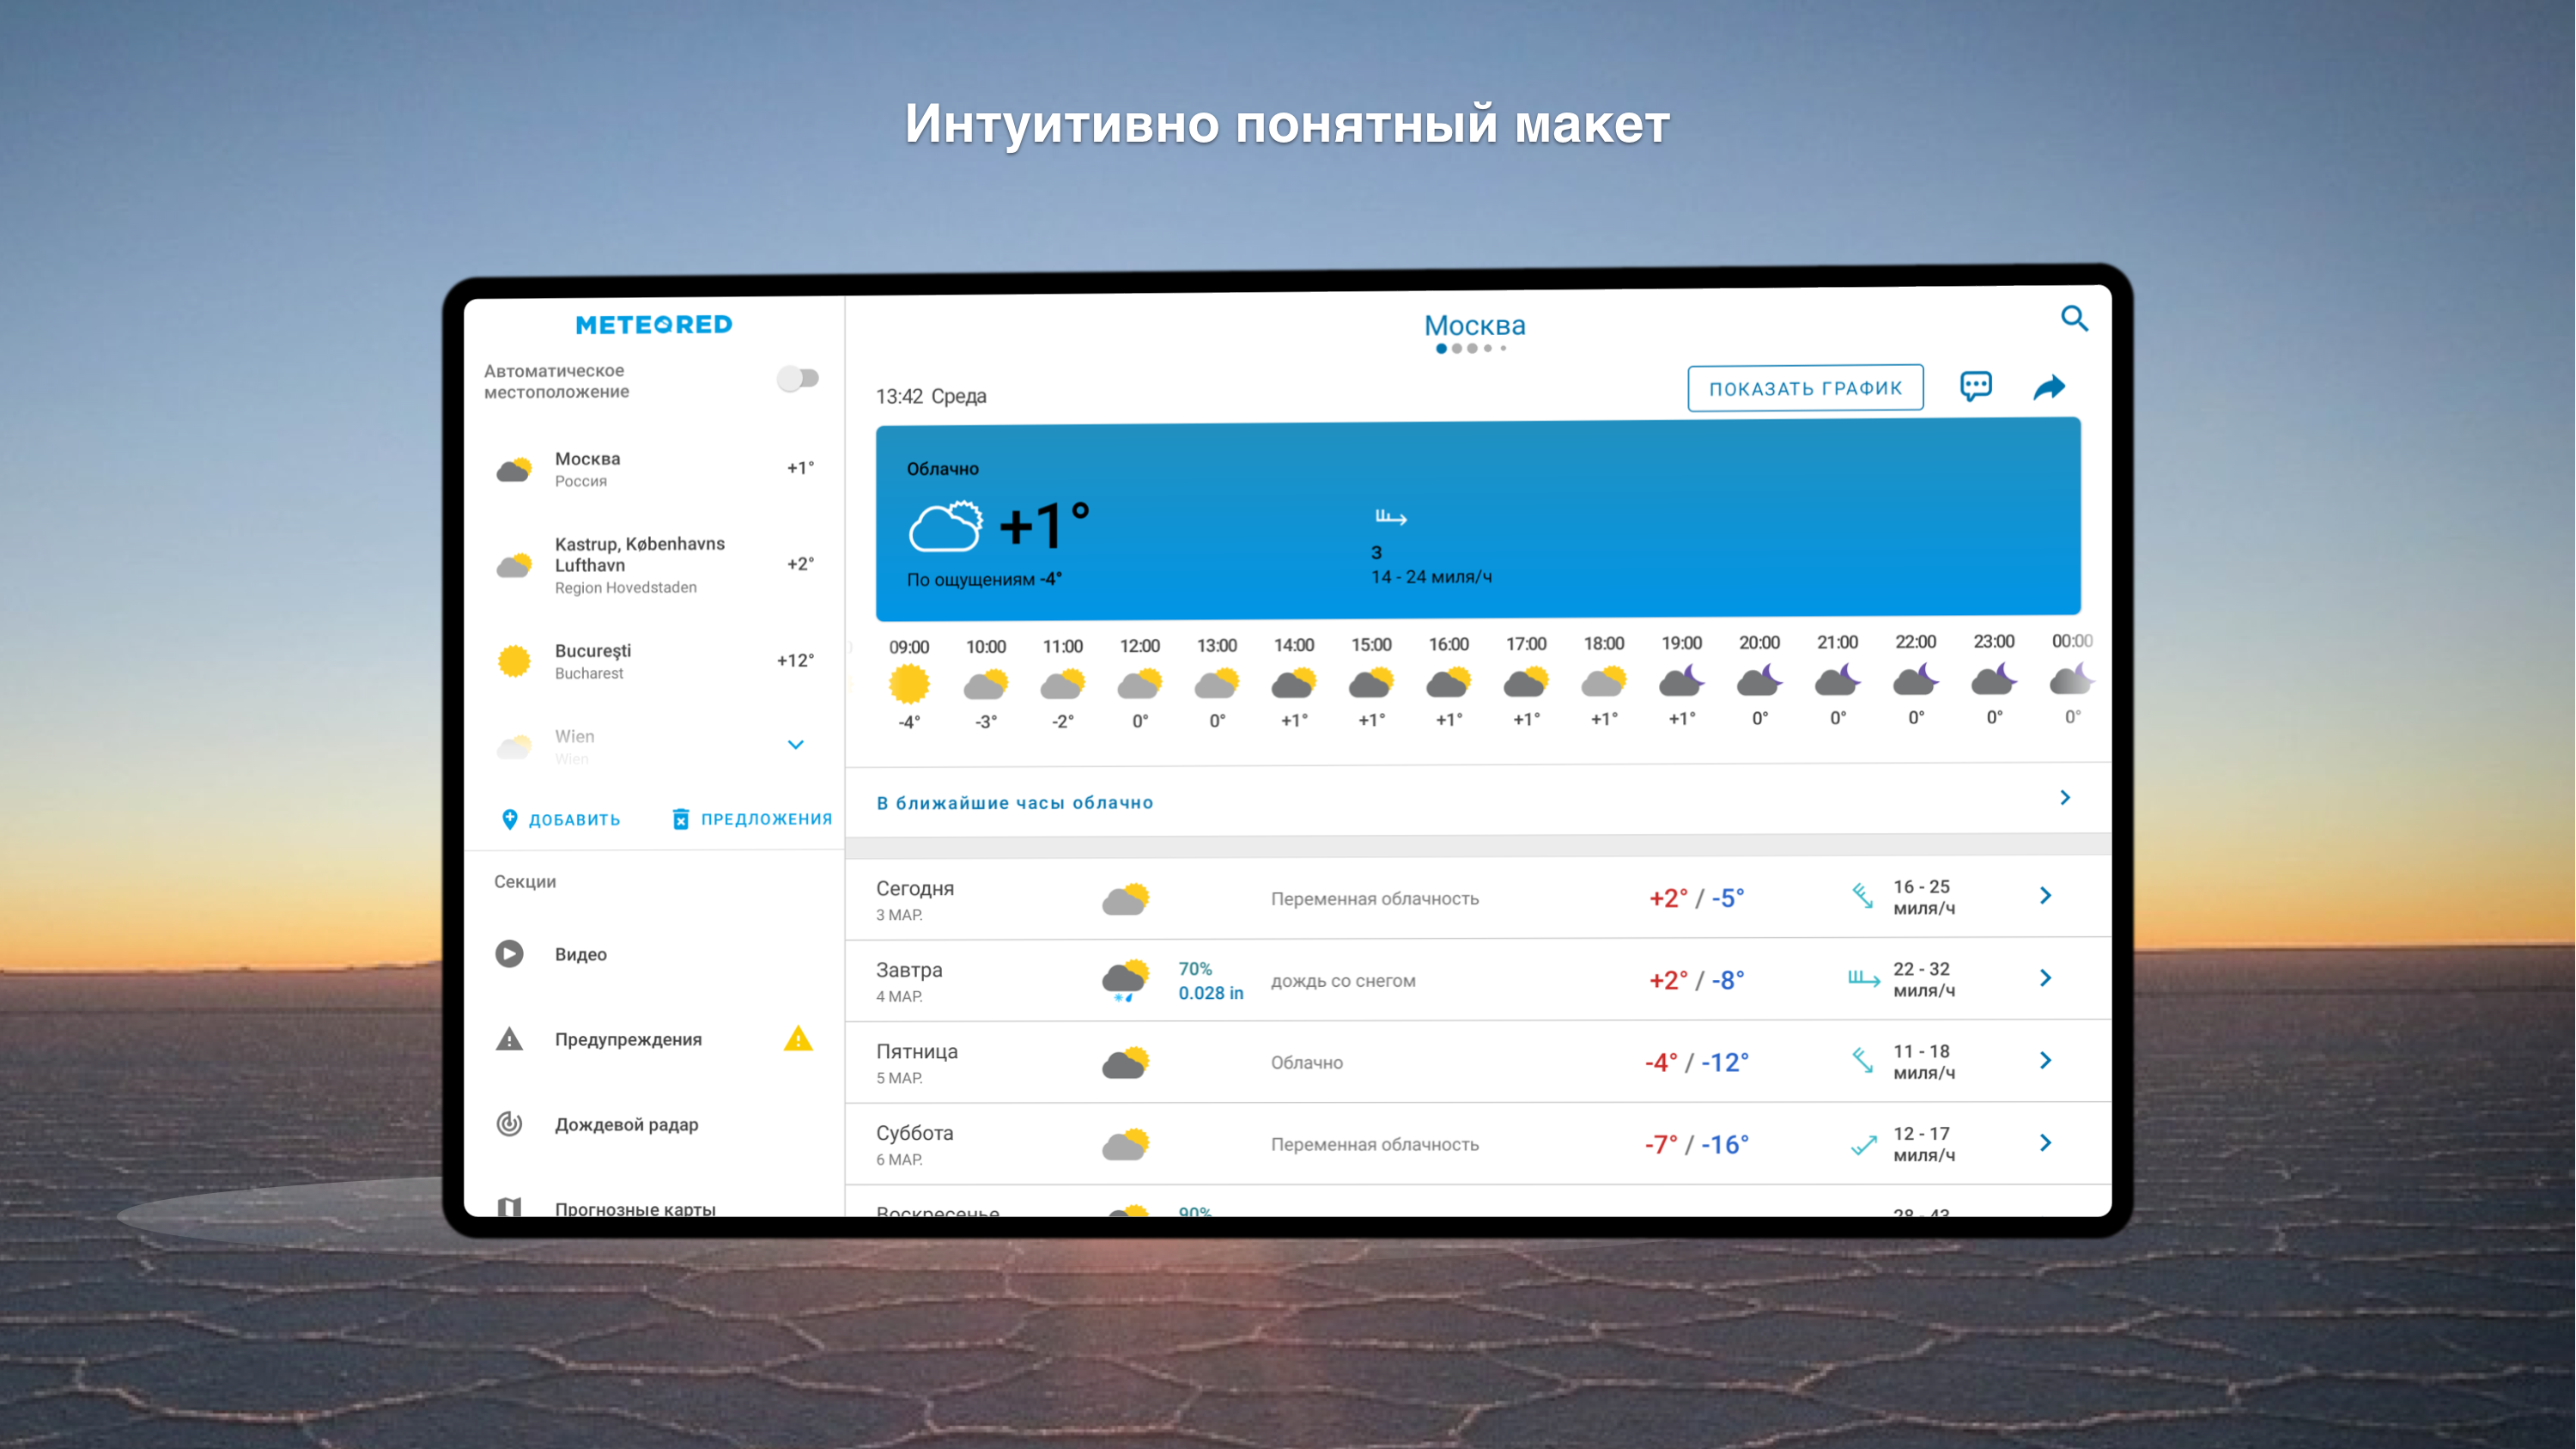This screenshot has height=1449, width=2576.
Task: Expand the Сегодня forecast row arrow
Action: tap(2045, 896)
